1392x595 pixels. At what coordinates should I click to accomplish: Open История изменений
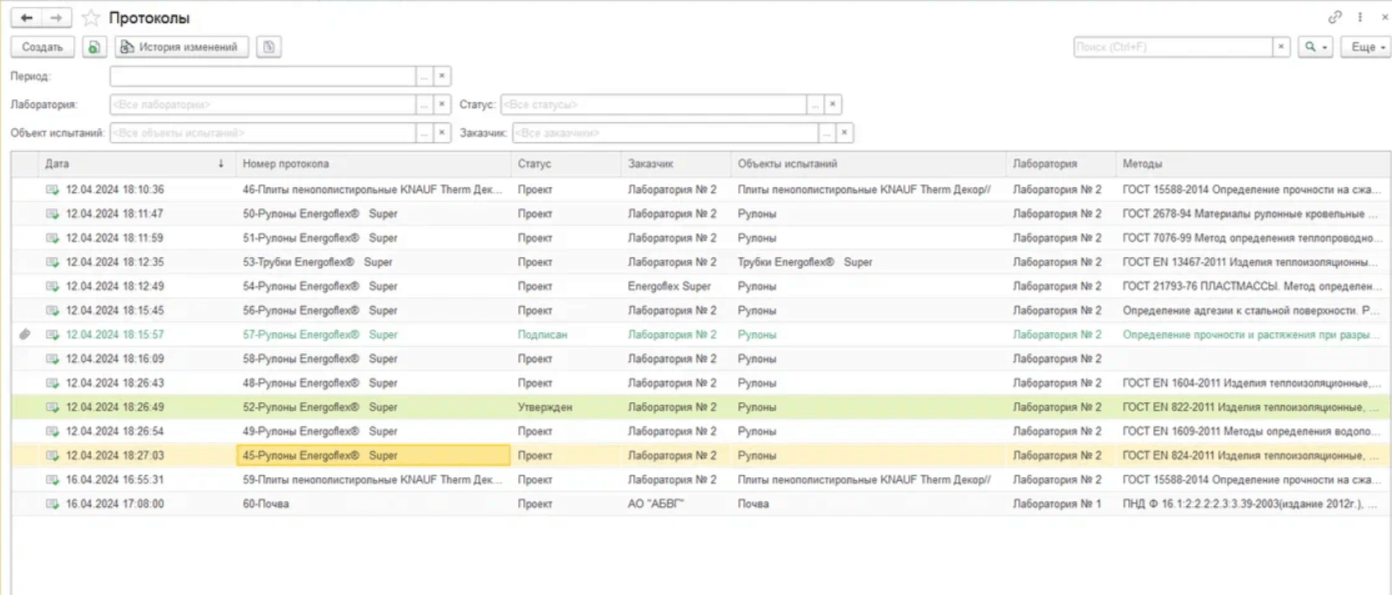(181, 47)
